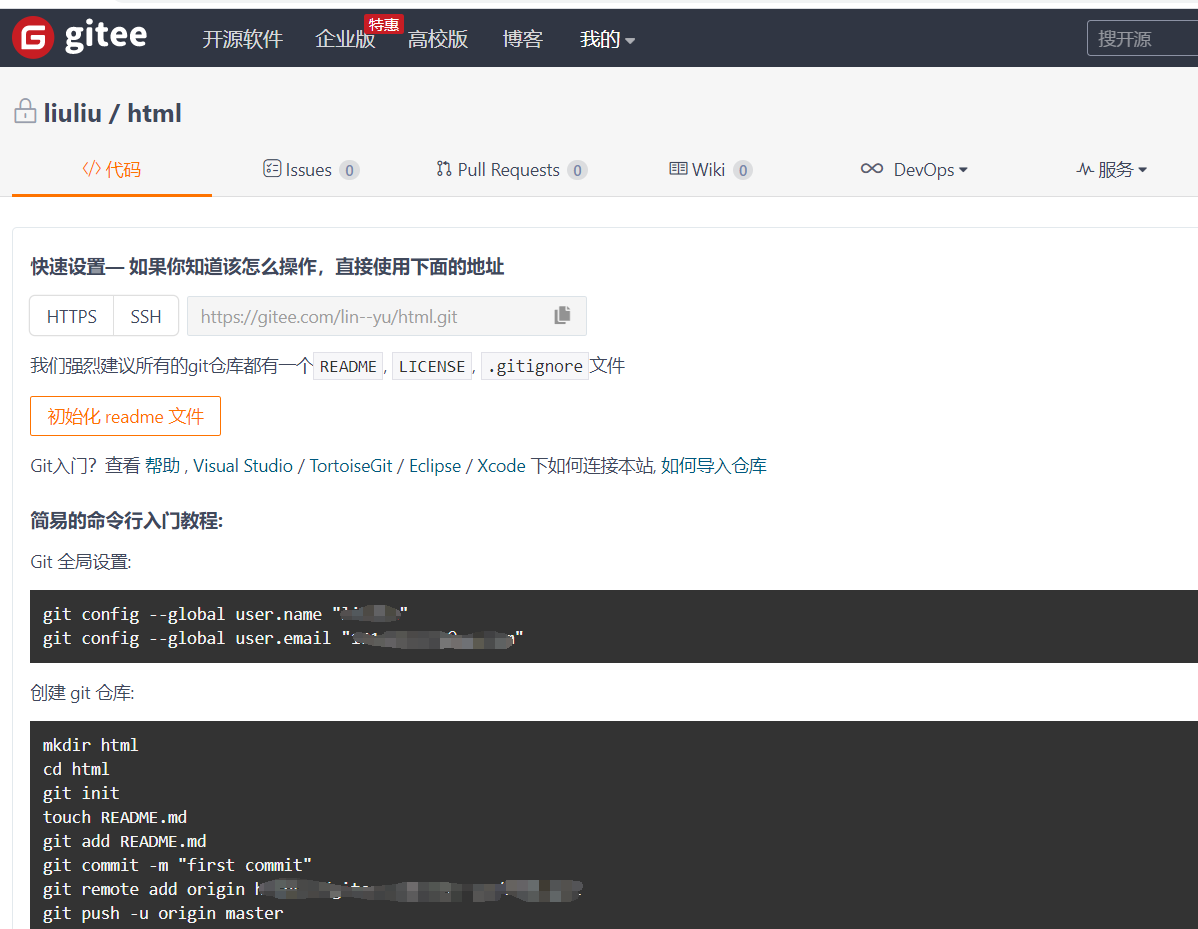Select the HTTPS protocol button
The image size is (1198, 929).
tap(72, 316)
